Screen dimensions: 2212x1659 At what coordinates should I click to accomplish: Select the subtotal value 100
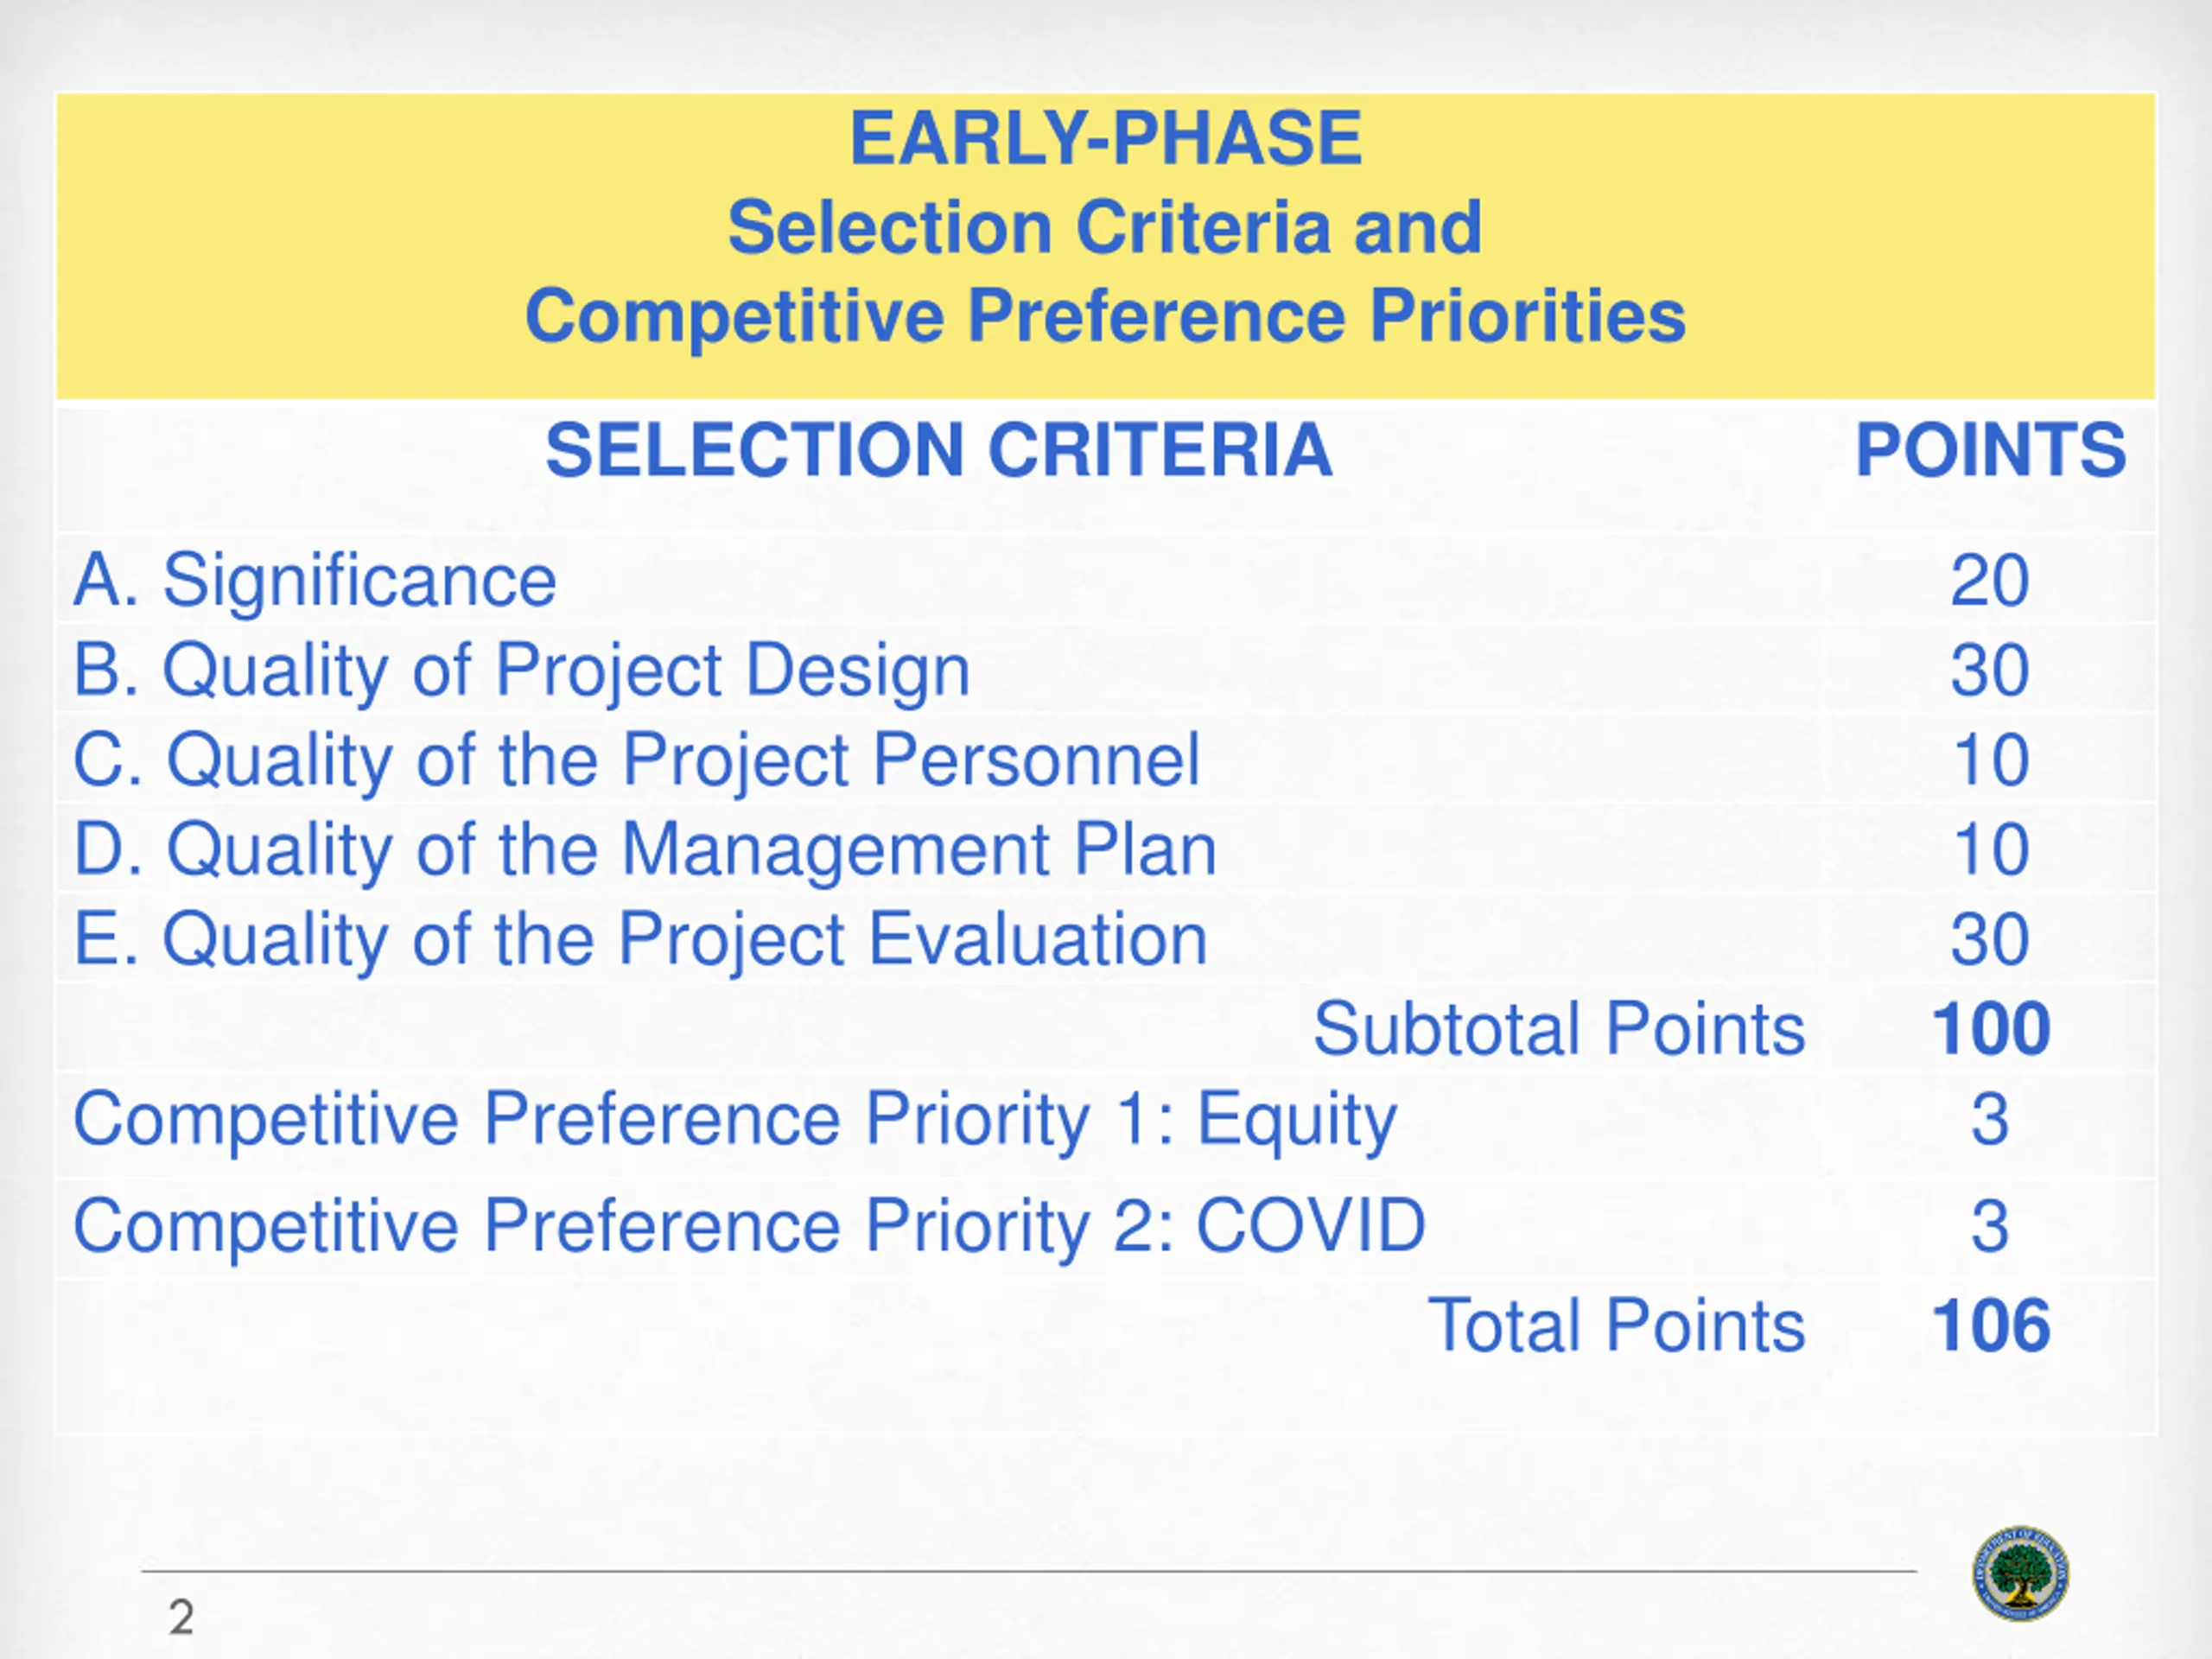point(1990,1028)
